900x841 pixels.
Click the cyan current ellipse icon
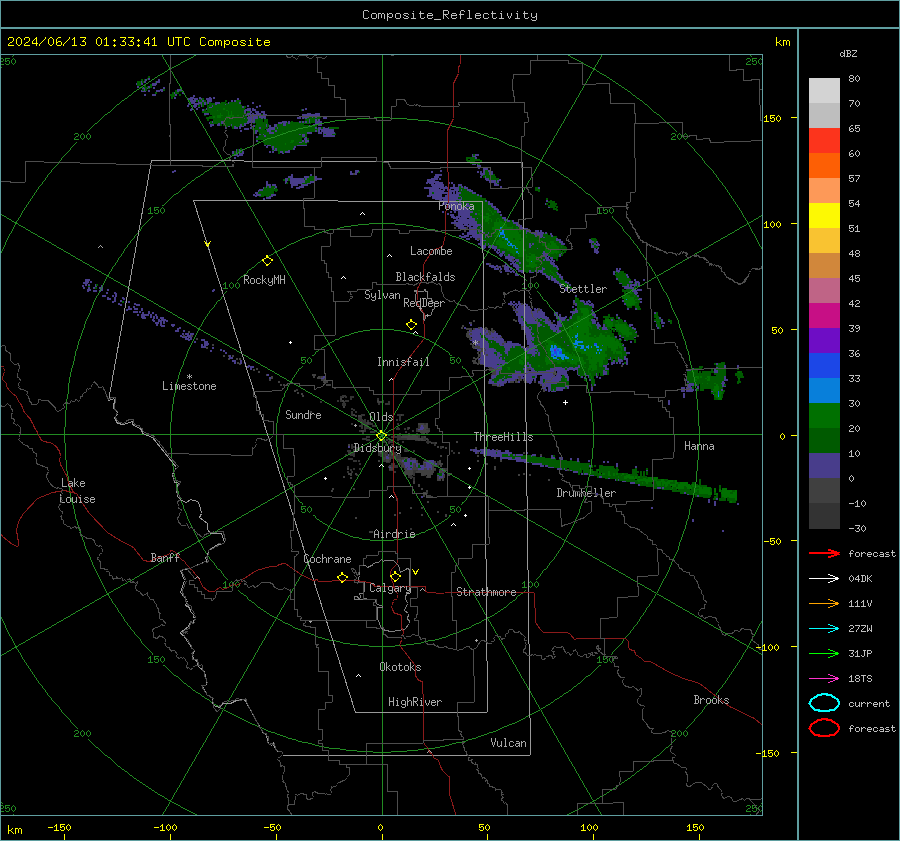point(824,703)
